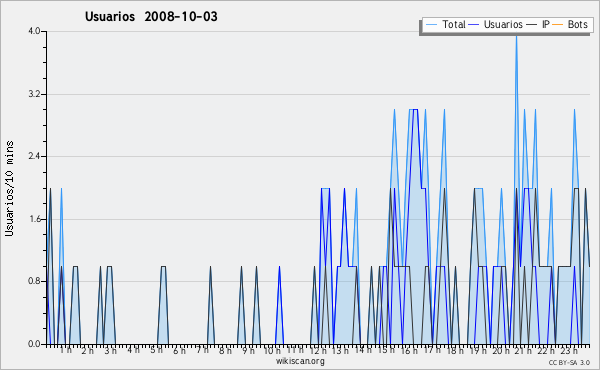The height and width of the screenshot is (370, 600).
Task: Click the '13 h' x-axis label
Action: pyautogui.click(x=340, y=351)
